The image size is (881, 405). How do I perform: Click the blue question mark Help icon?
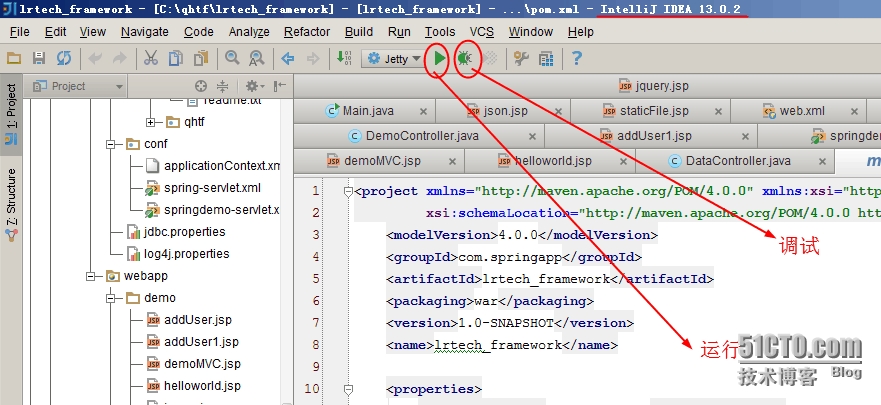point(576,58)
